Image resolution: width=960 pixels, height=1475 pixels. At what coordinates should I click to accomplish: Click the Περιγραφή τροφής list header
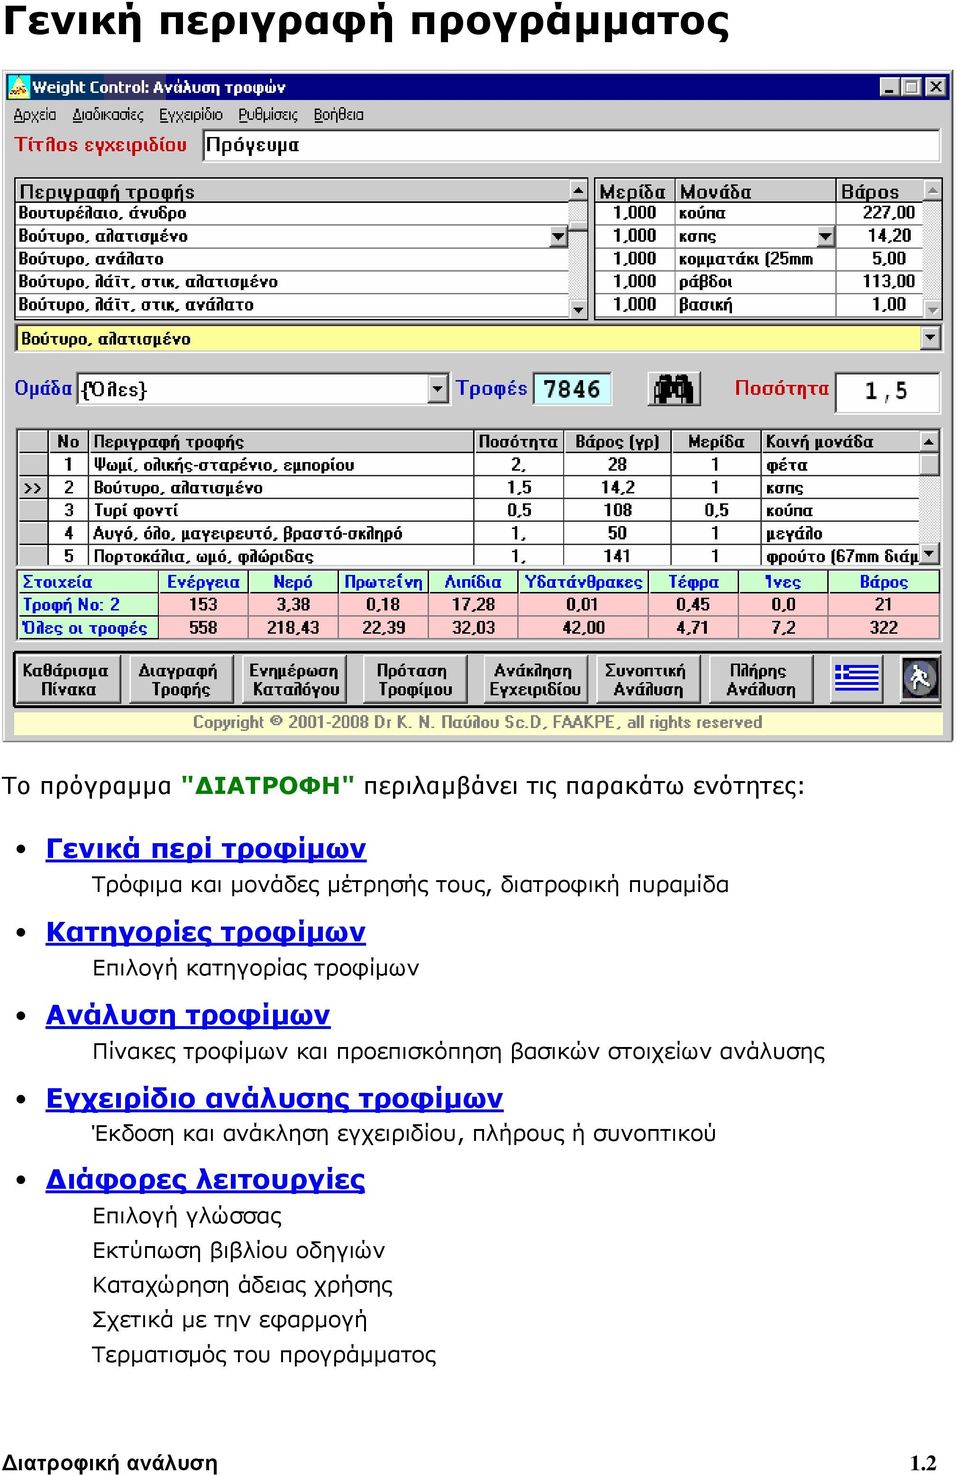(x=293, y=191)
